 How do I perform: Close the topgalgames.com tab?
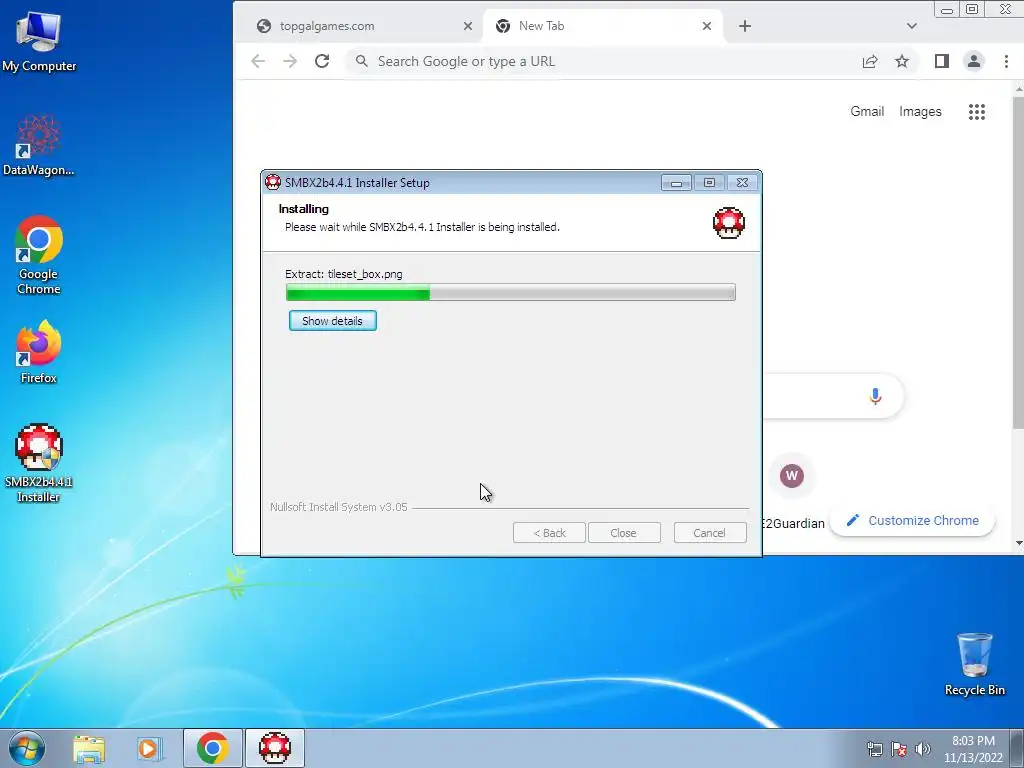point(468,26)
